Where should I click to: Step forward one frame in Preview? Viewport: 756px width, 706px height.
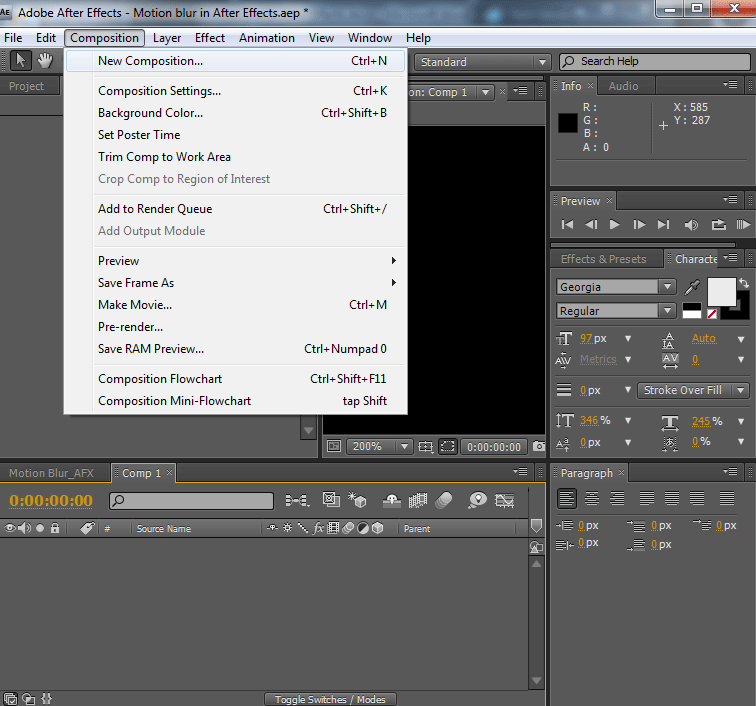639,224
